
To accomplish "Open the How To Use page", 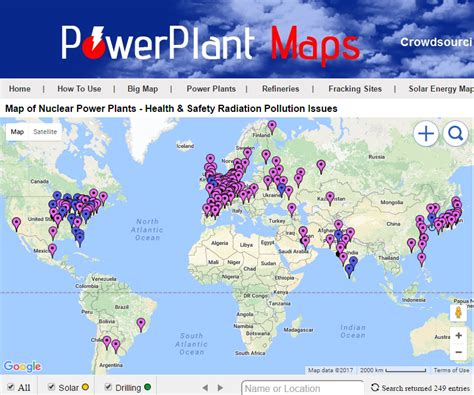I will click(x=79, y=89).
